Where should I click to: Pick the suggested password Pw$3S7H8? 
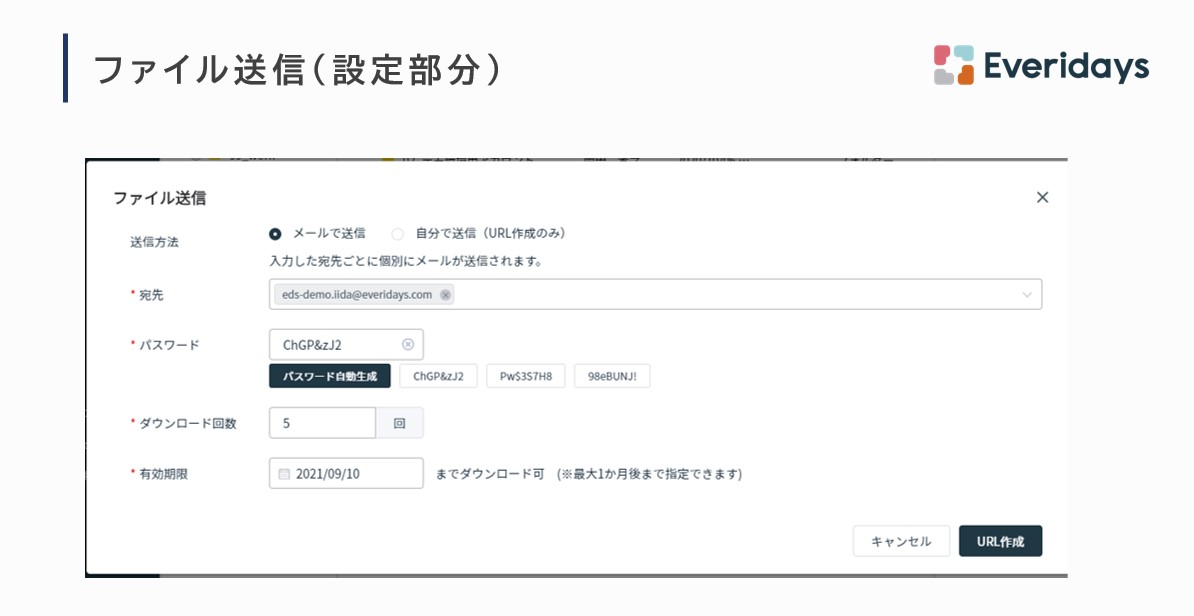pyautogui.click(x=526, y=376)
